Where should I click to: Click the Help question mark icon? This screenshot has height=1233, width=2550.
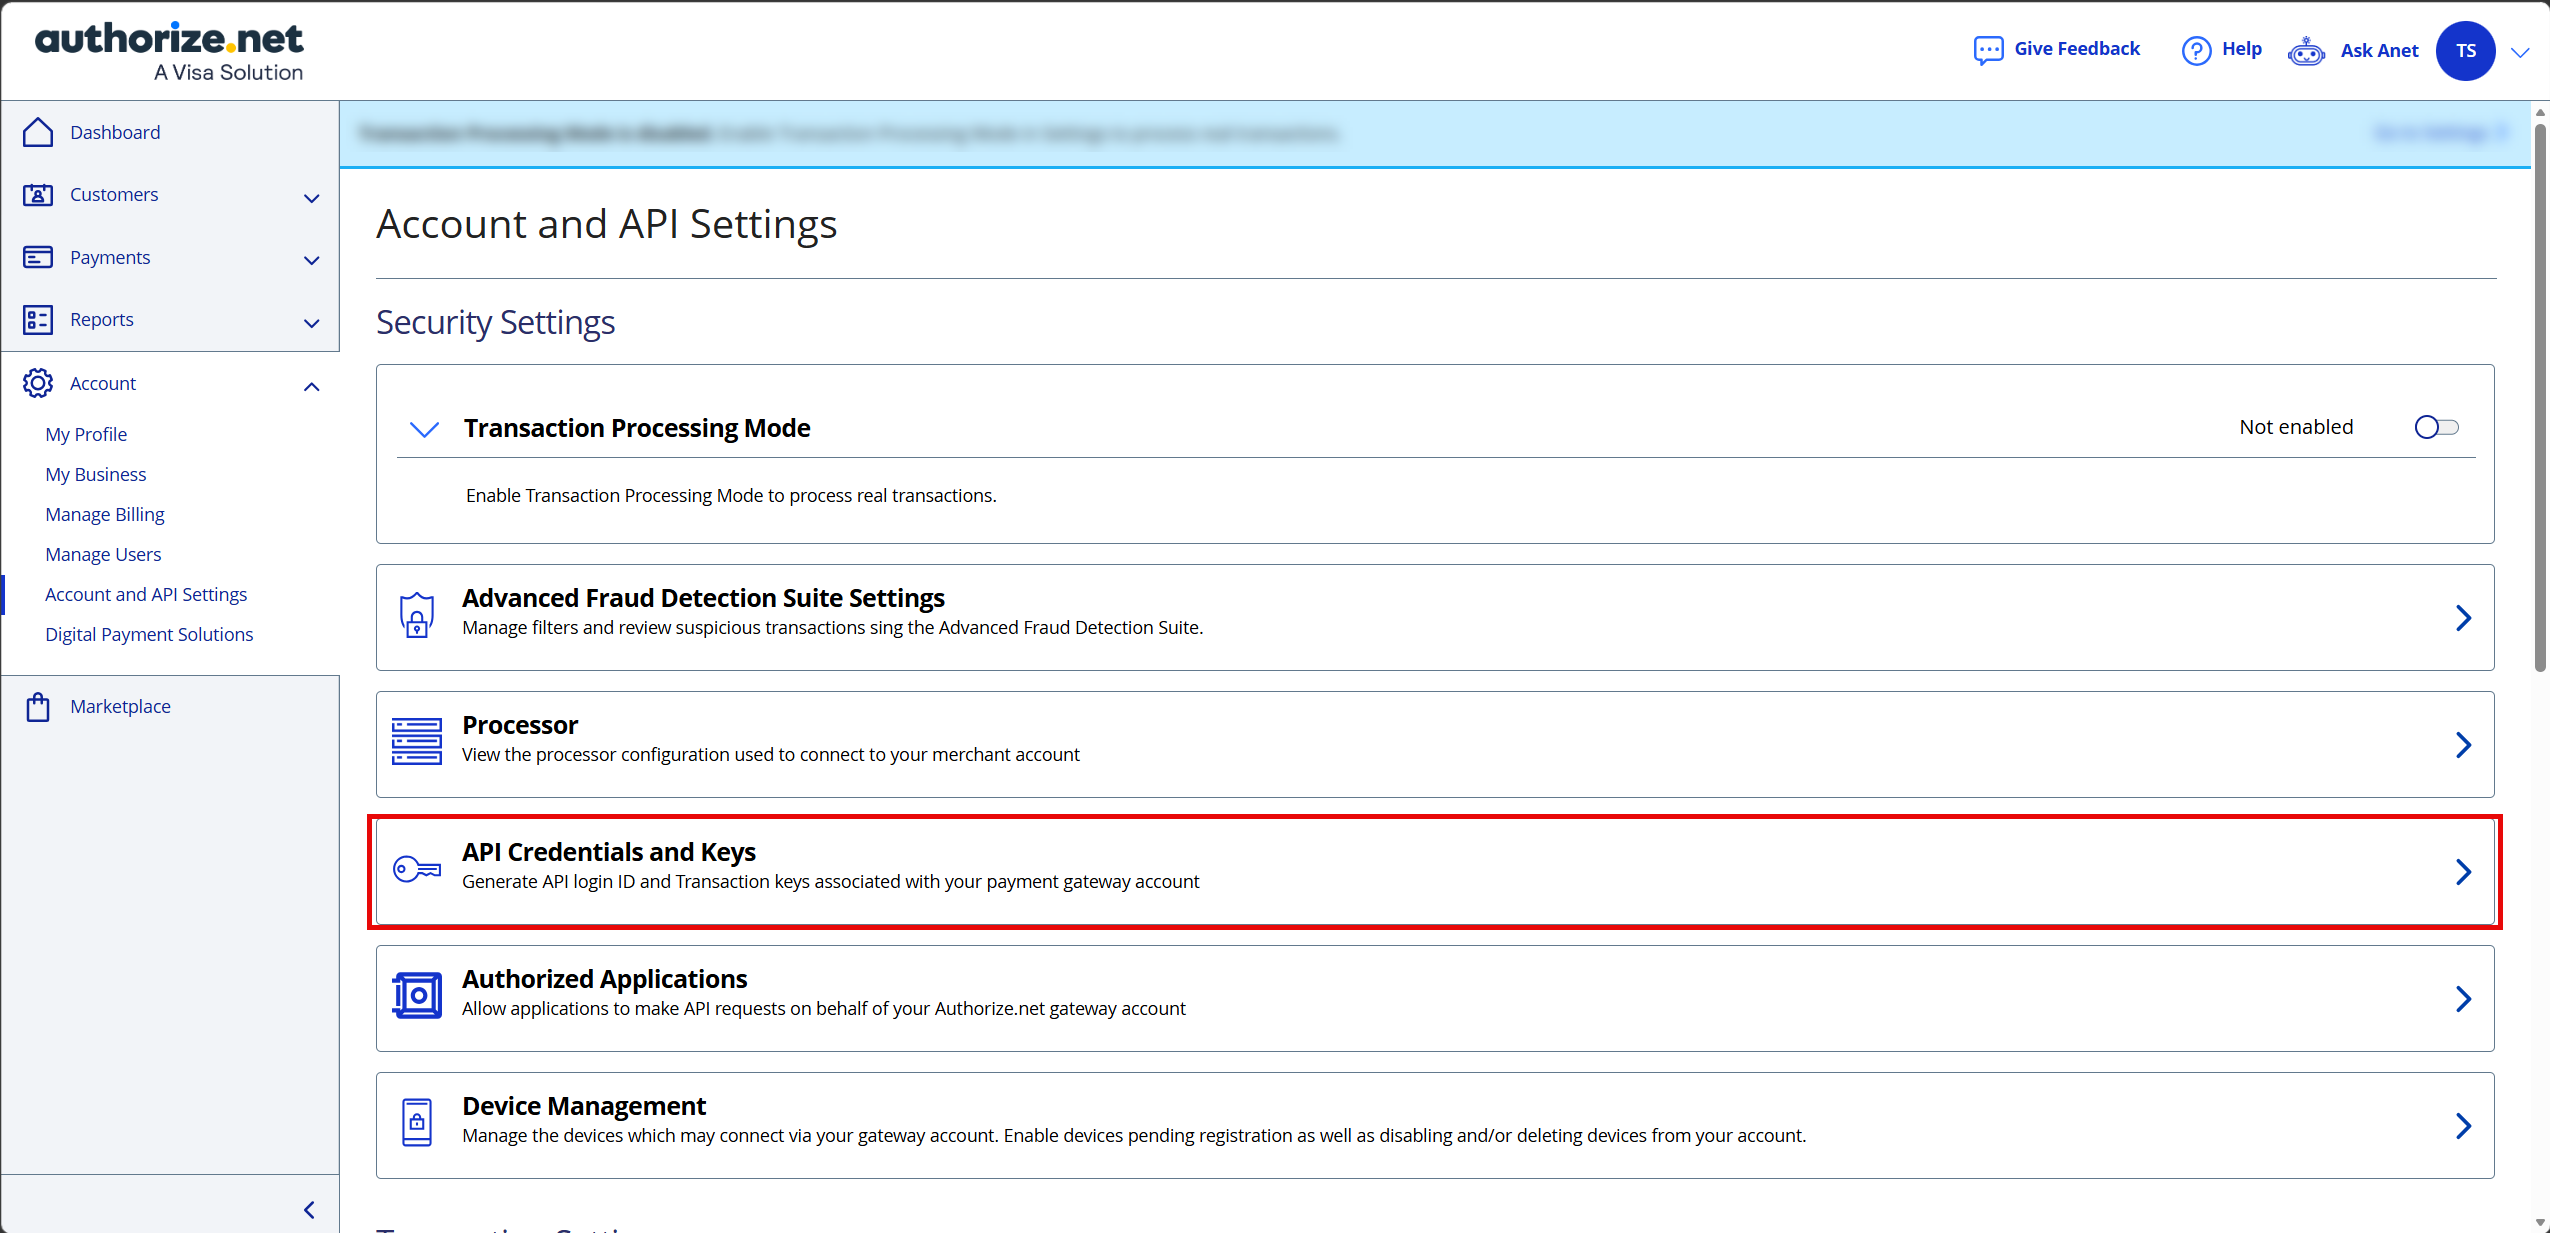click(2196, 50)
